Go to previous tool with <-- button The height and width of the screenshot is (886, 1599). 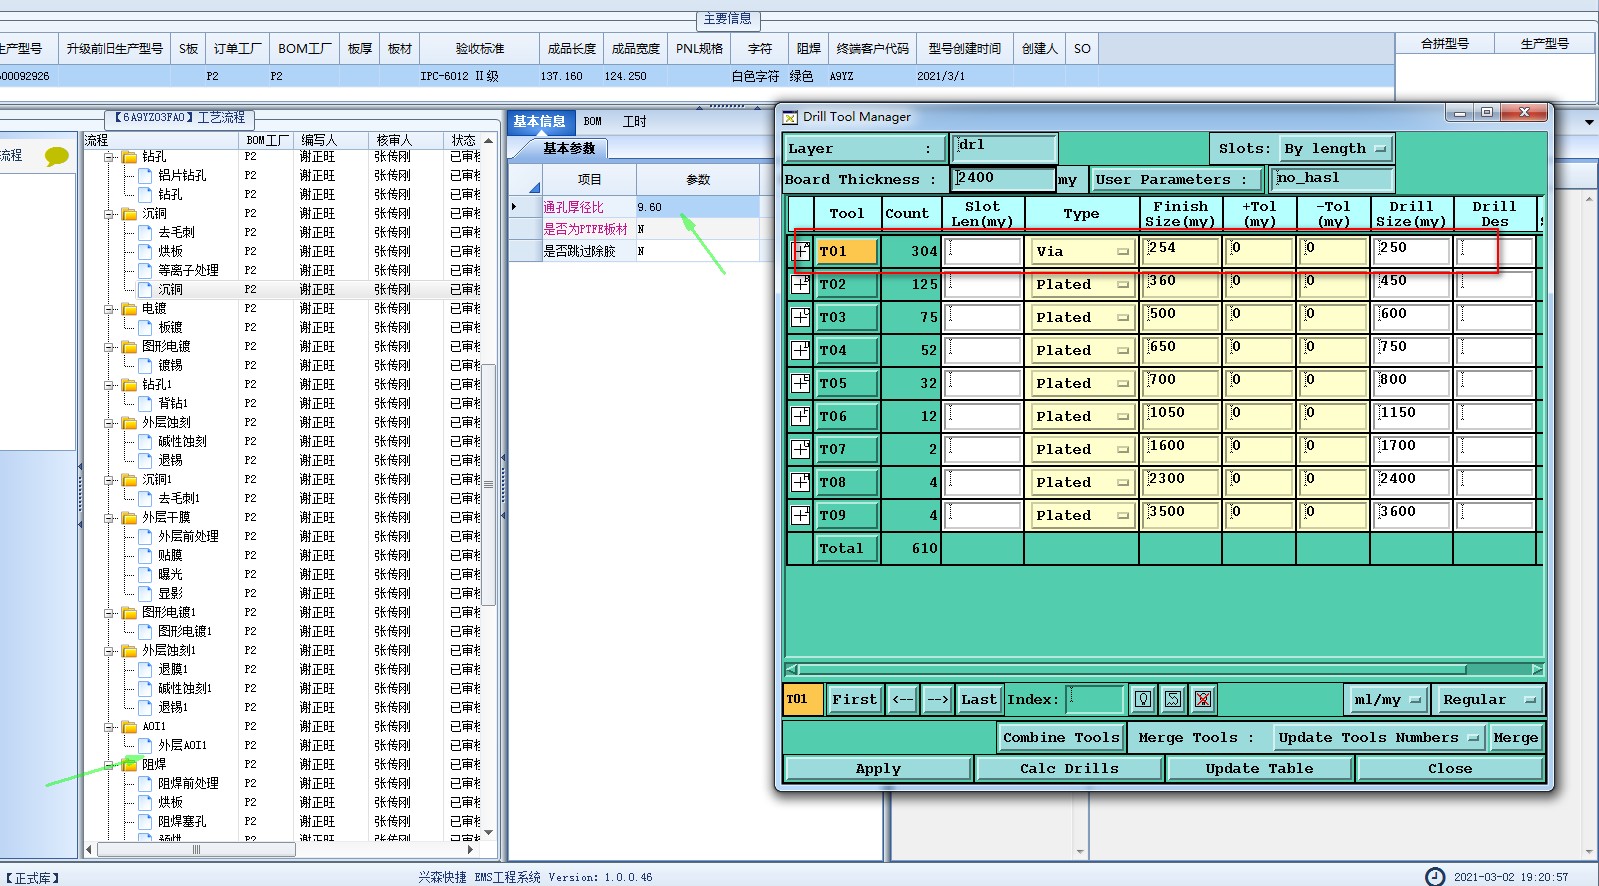click(x=902, y=699)
